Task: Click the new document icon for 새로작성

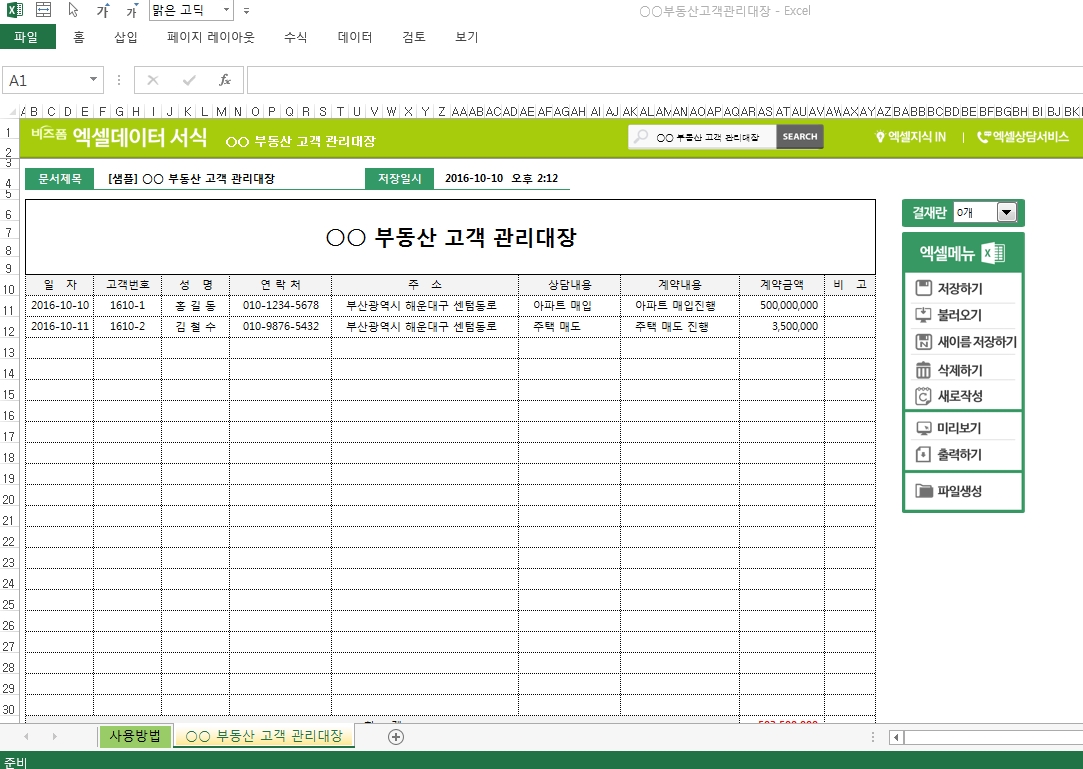Action: coord(923,396)
